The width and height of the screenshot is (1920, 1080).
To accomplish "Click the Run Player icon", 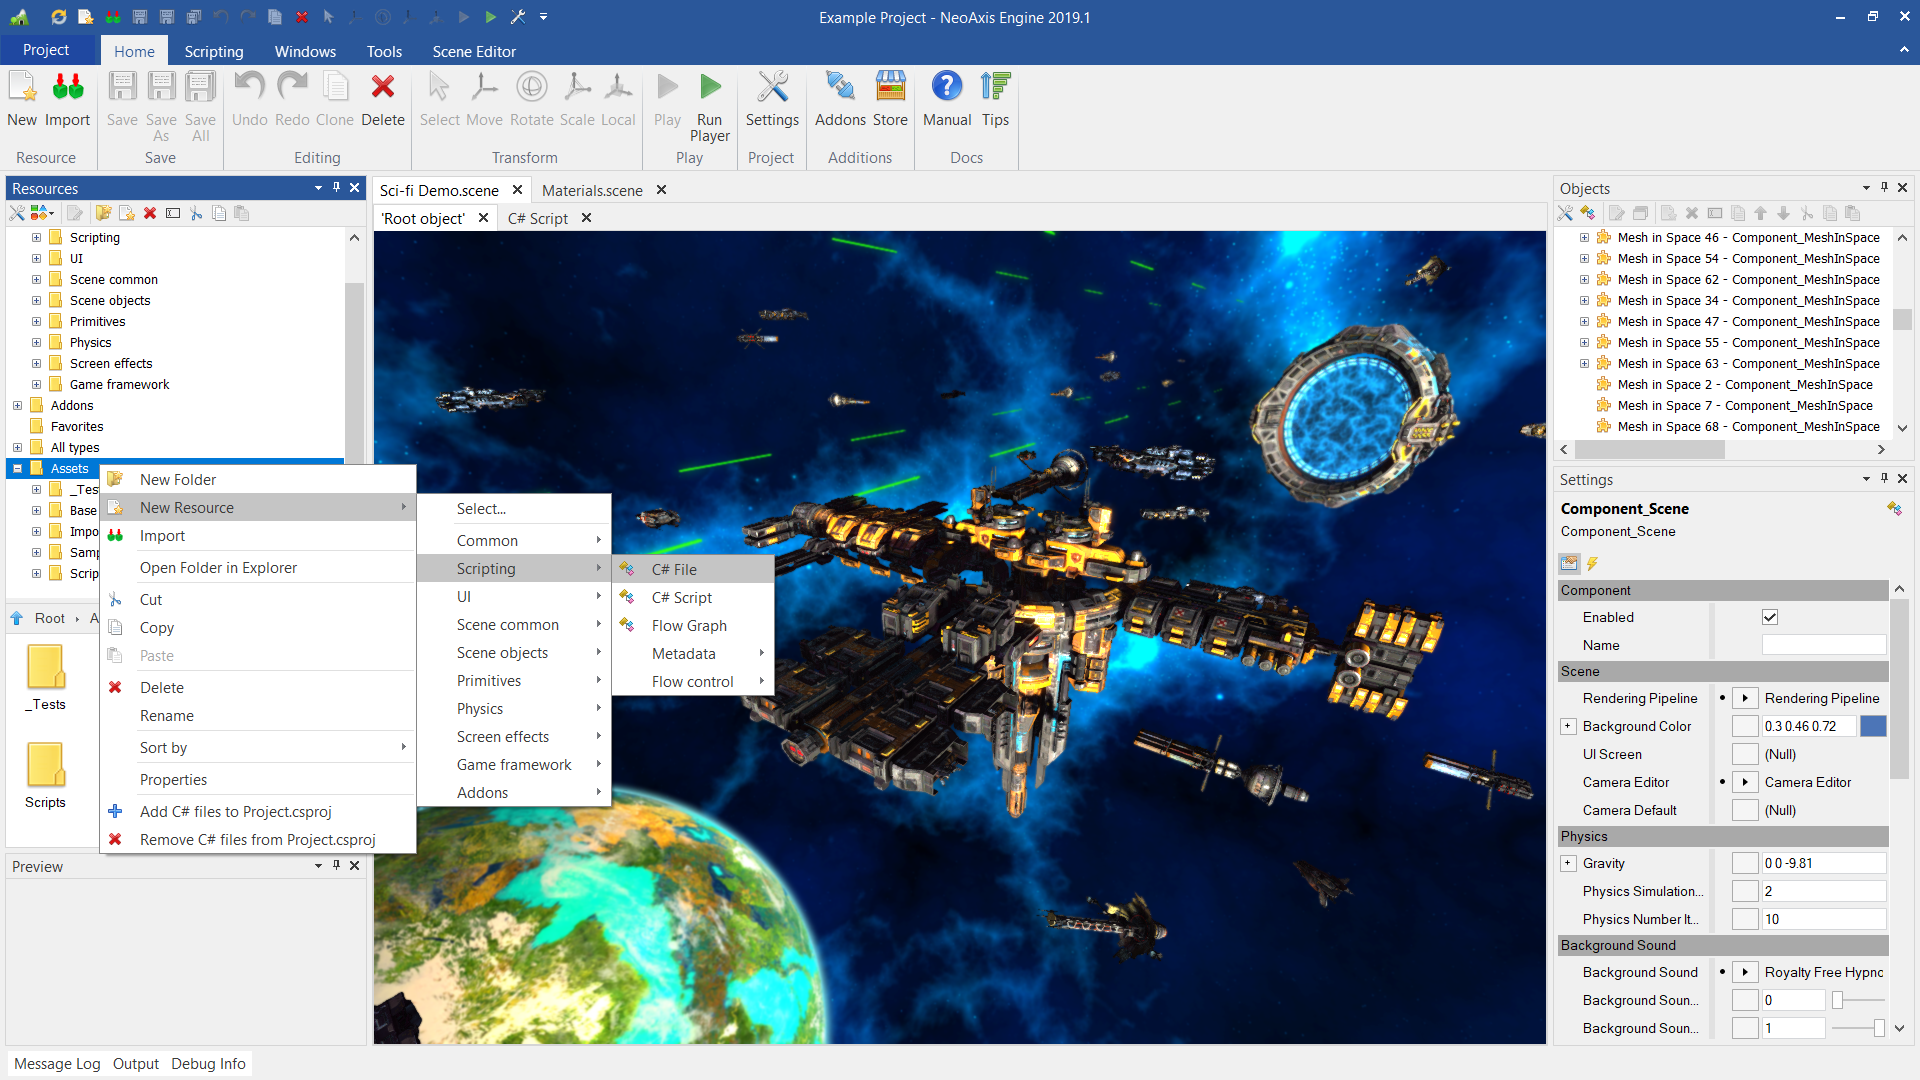I will [x=709, y=88].
